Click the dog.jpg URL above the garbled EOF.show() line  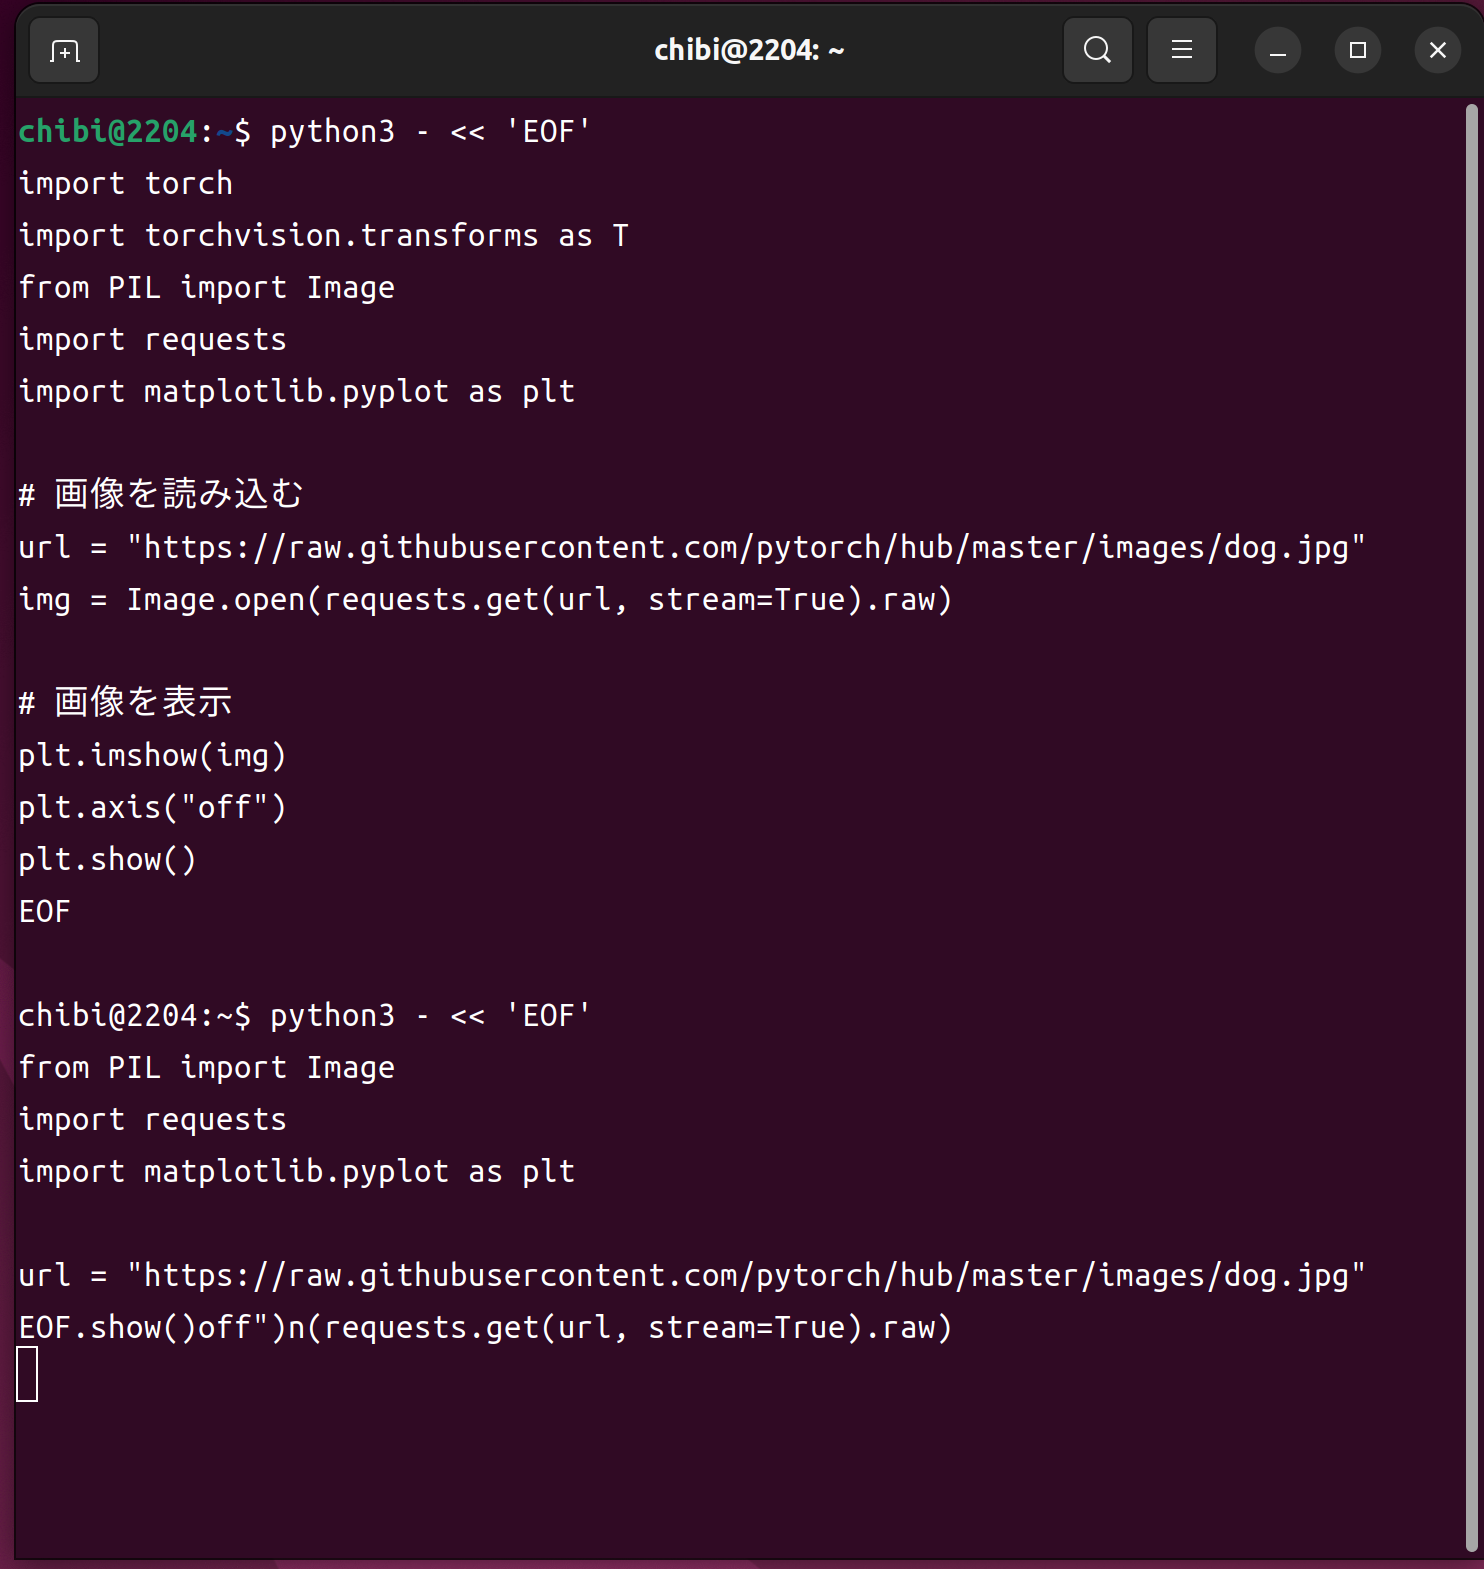(x=745, y=1275)
